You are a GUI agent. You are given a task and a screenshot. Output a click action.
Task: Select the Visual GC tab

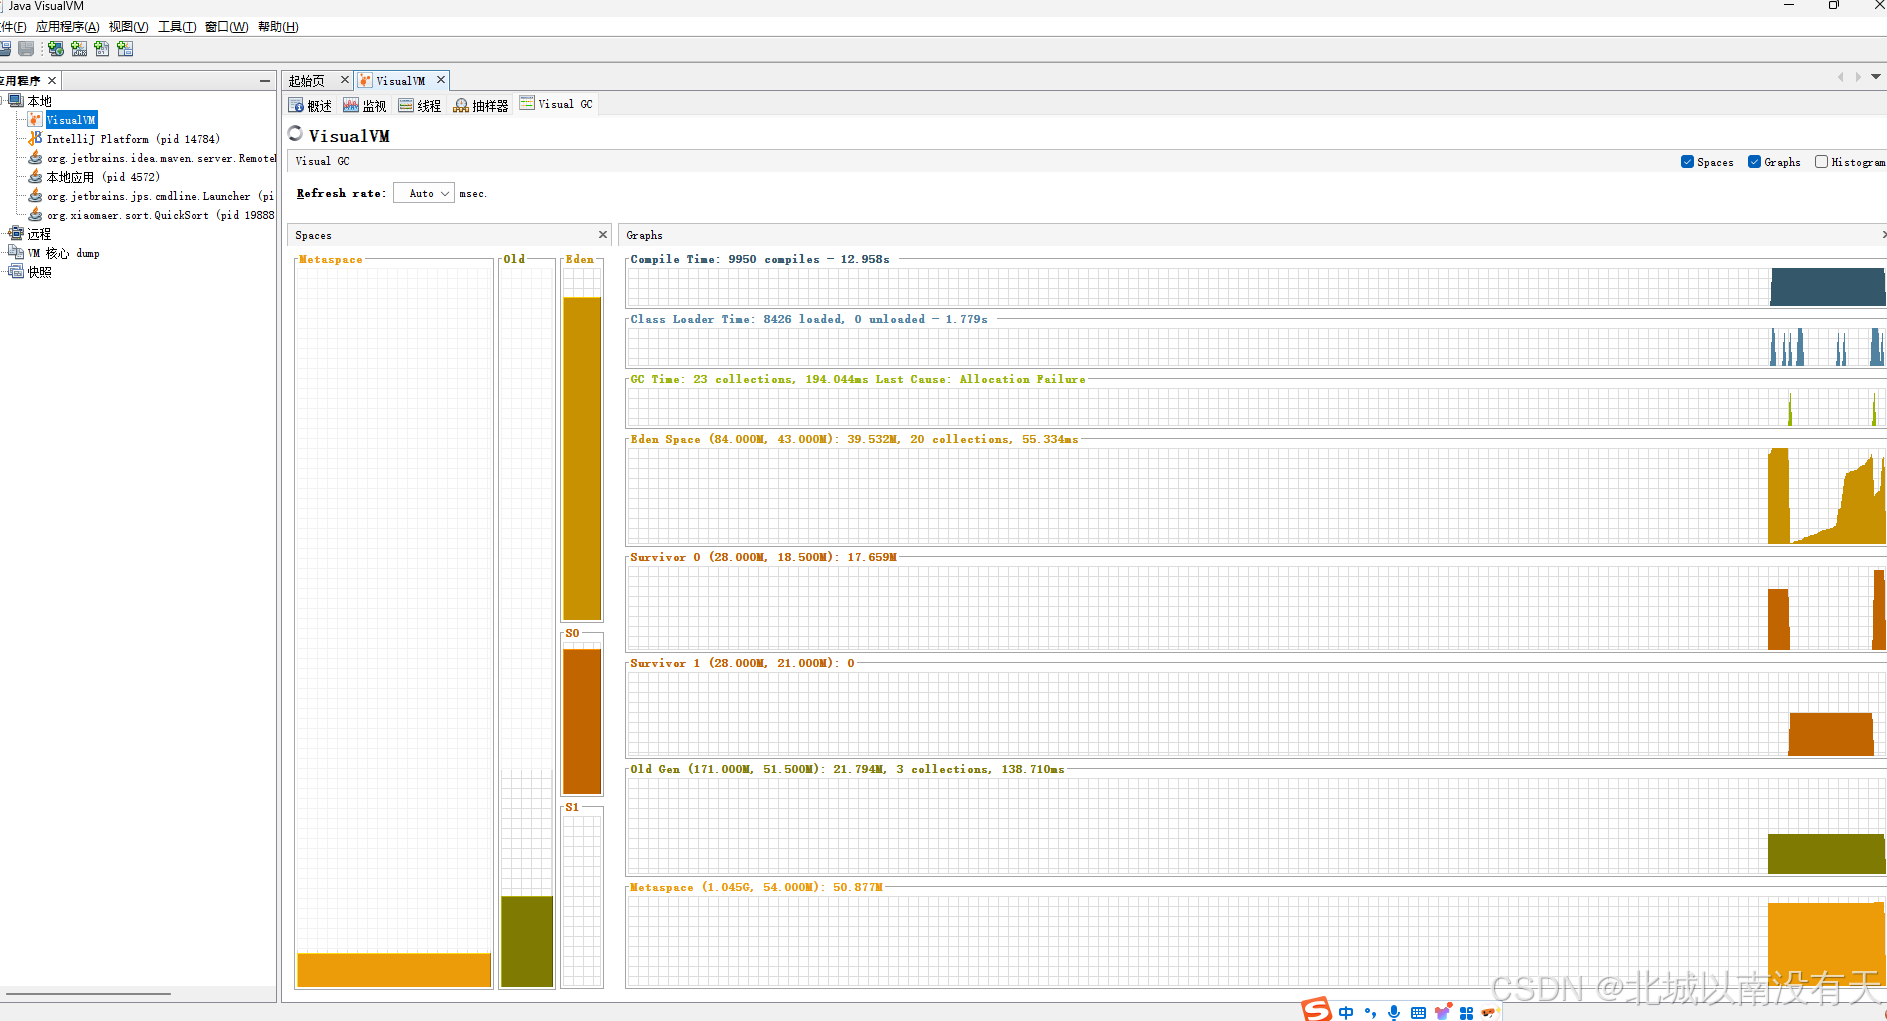[x=556, y=104]
